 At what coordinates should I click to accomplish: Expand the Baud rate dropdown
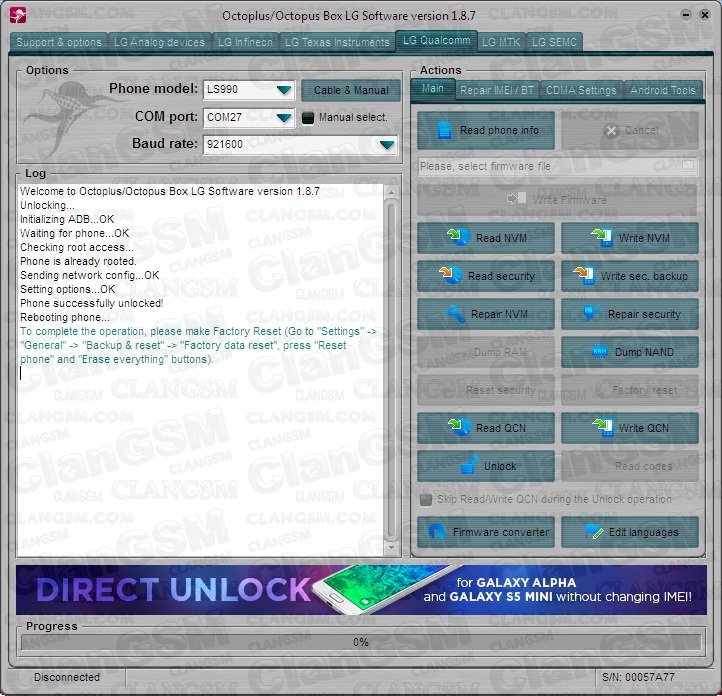click(x=387, y=145)
